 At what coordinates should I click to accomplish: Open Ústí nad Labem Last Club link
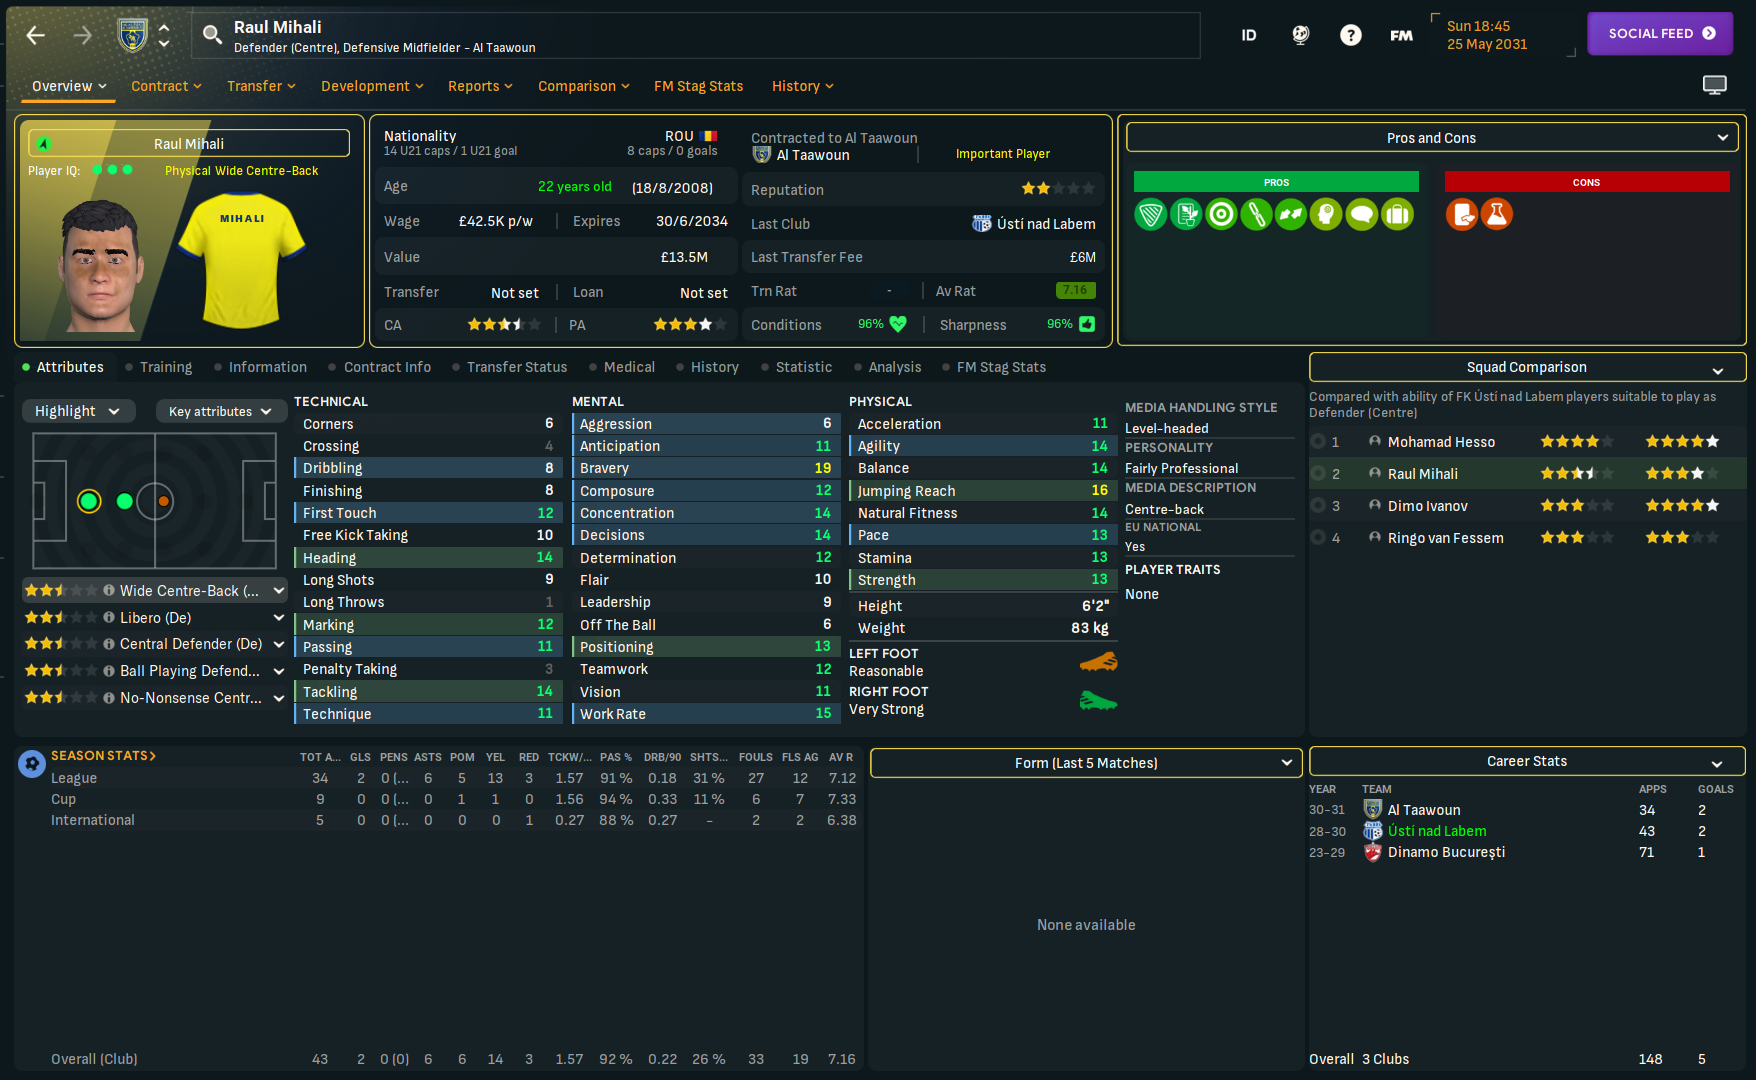1046,224
